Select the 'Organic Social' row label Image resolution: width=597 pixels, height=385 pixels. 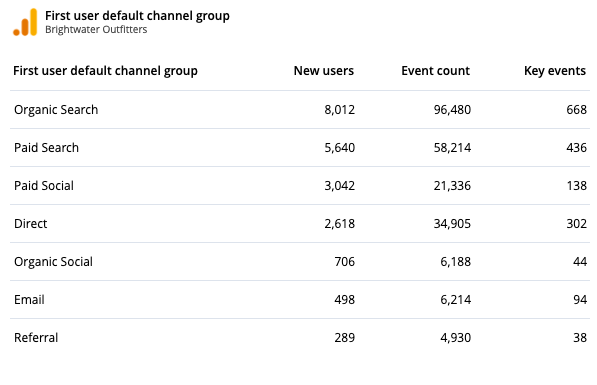[x=53, y=262]
